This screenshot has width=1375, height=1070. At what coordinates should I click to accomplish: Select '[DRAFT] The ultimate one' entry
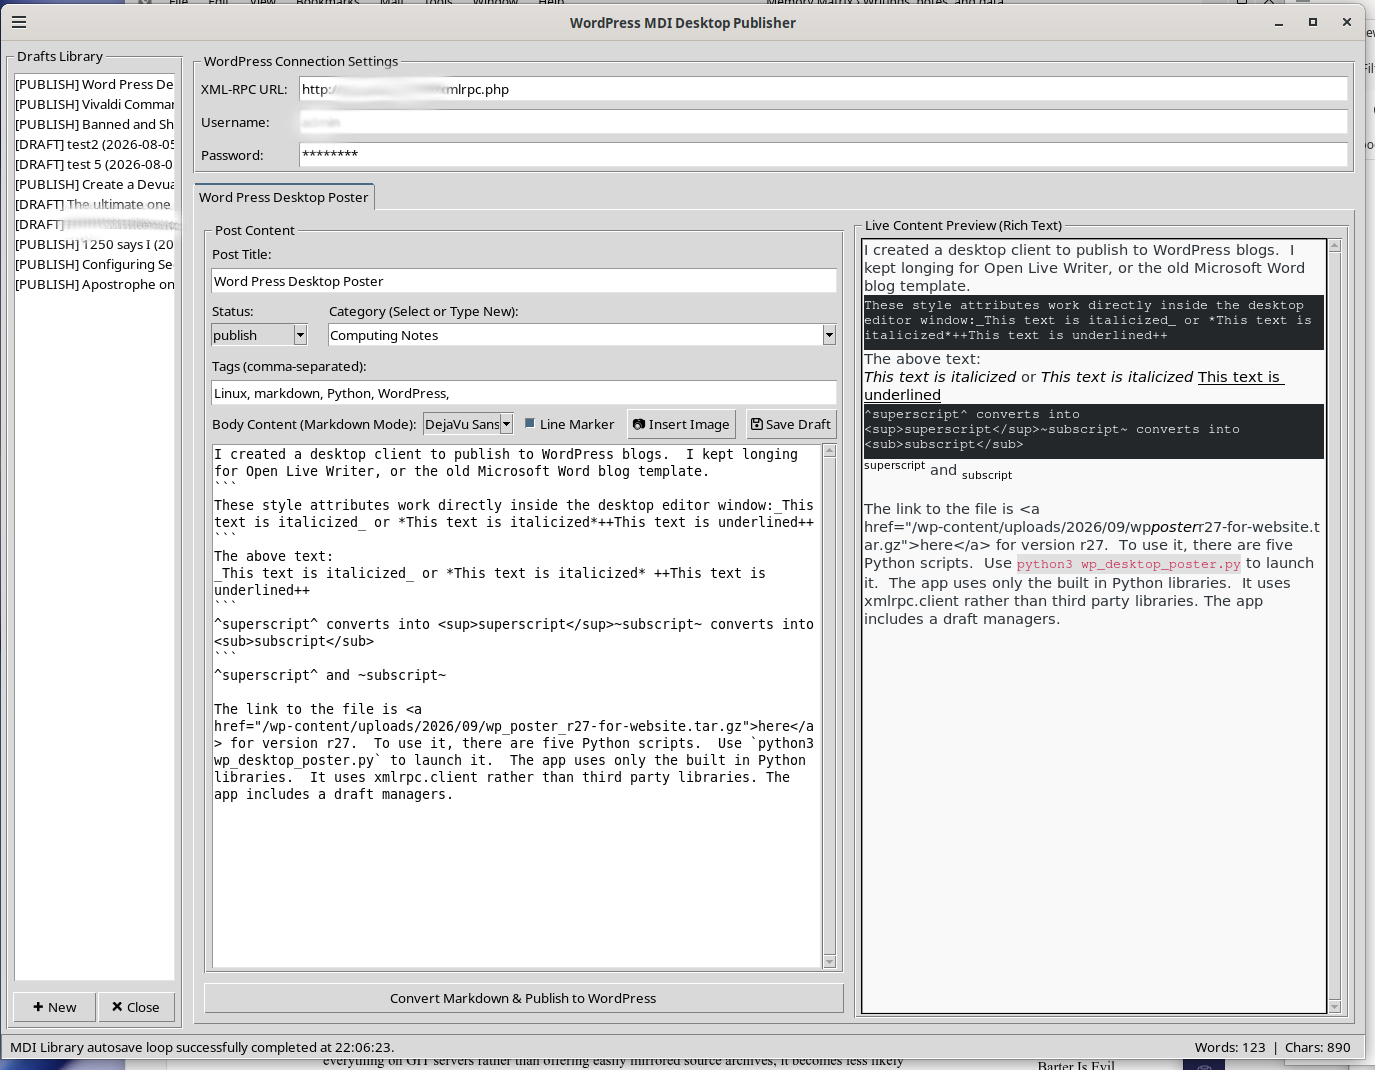click(x=94, y=204)
